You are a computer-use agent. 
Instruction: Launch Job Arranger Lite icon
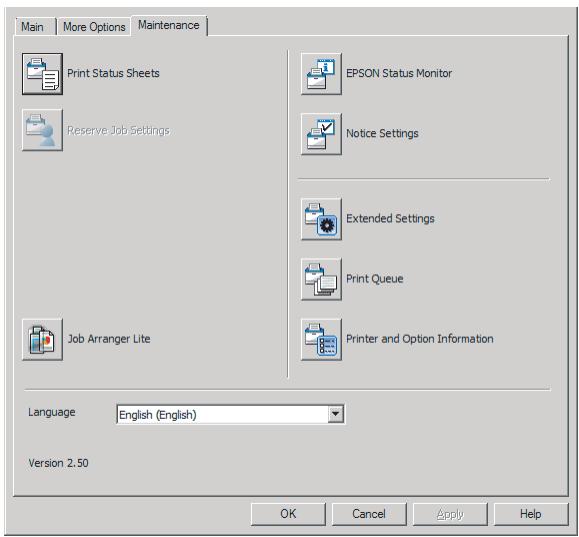(42, 339)
